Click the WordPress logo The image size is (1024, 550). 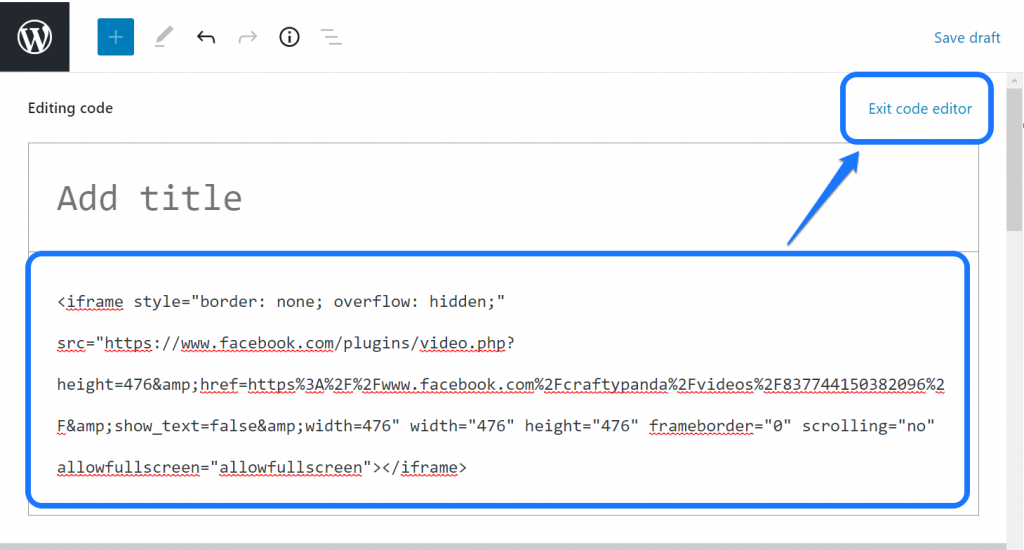tap(35, 37)
